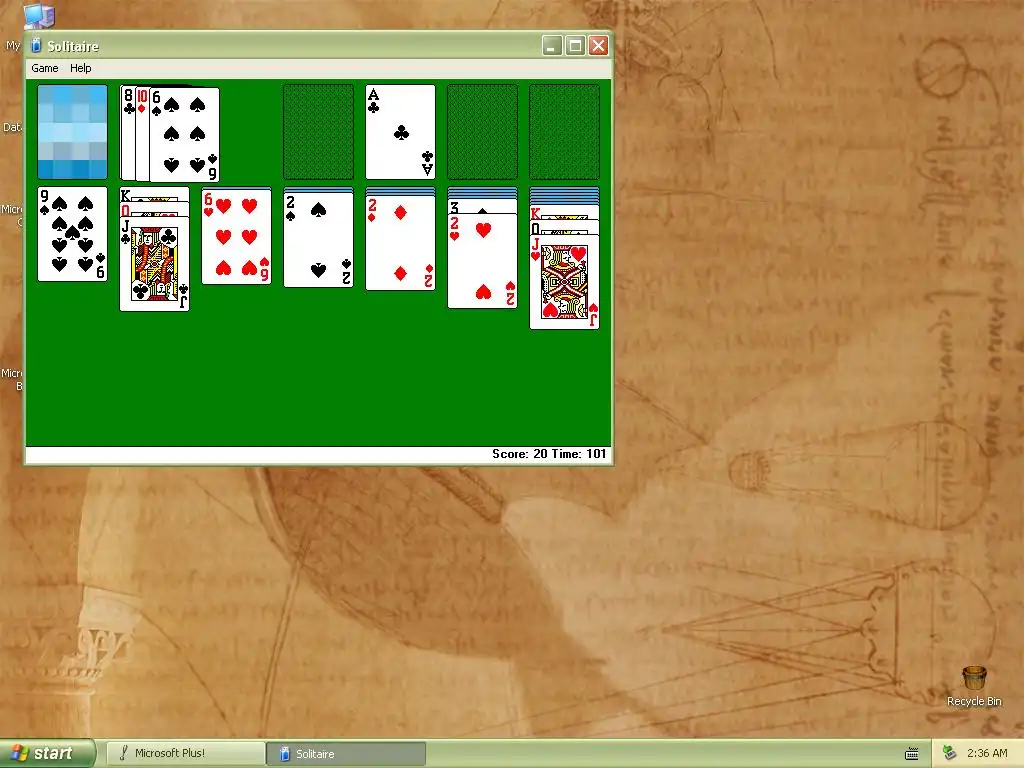Select the 6 of spades waste card
Viewport: 1024px width, 768px height.
pyautogui.click(x=185, y=135)
